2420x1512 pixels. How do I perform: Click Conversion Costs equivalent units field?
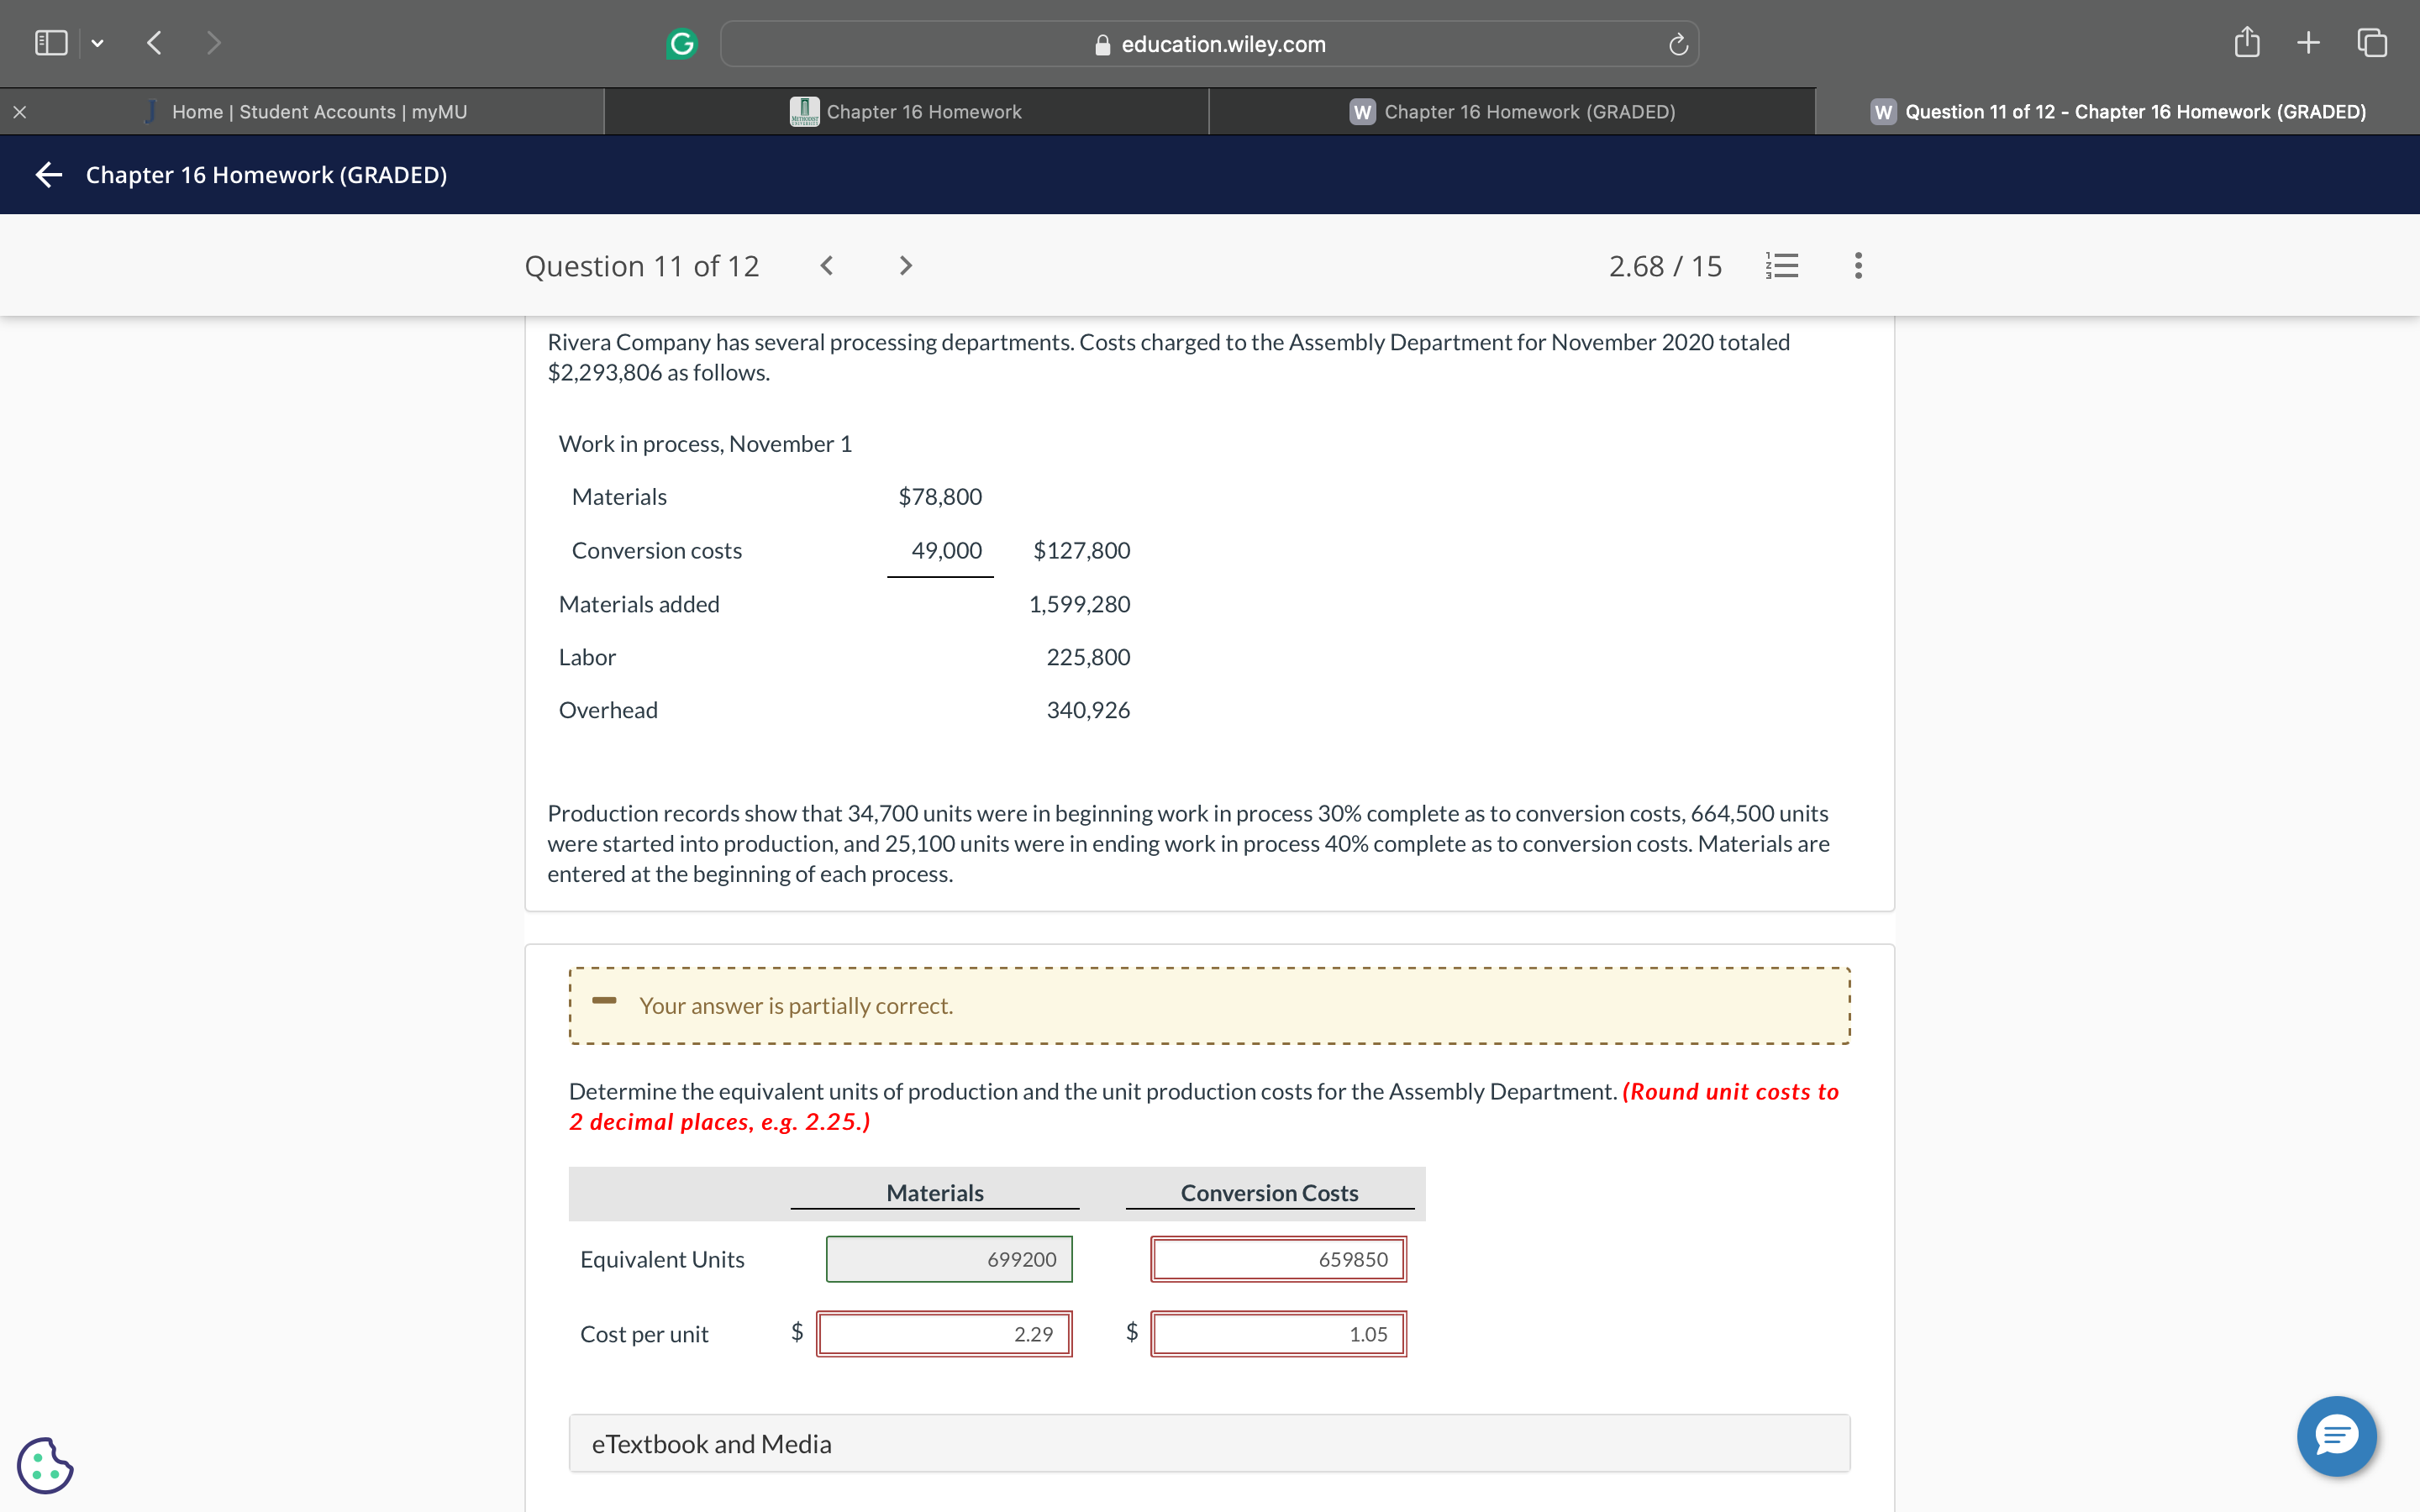click(1278, 1259)
